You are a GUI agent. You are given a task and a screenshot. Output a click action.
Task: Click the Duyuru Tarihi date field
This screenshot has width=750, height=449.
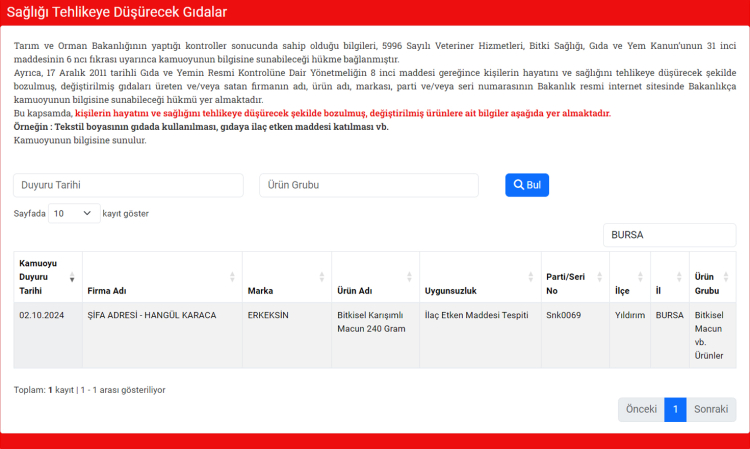coord(128,185)
